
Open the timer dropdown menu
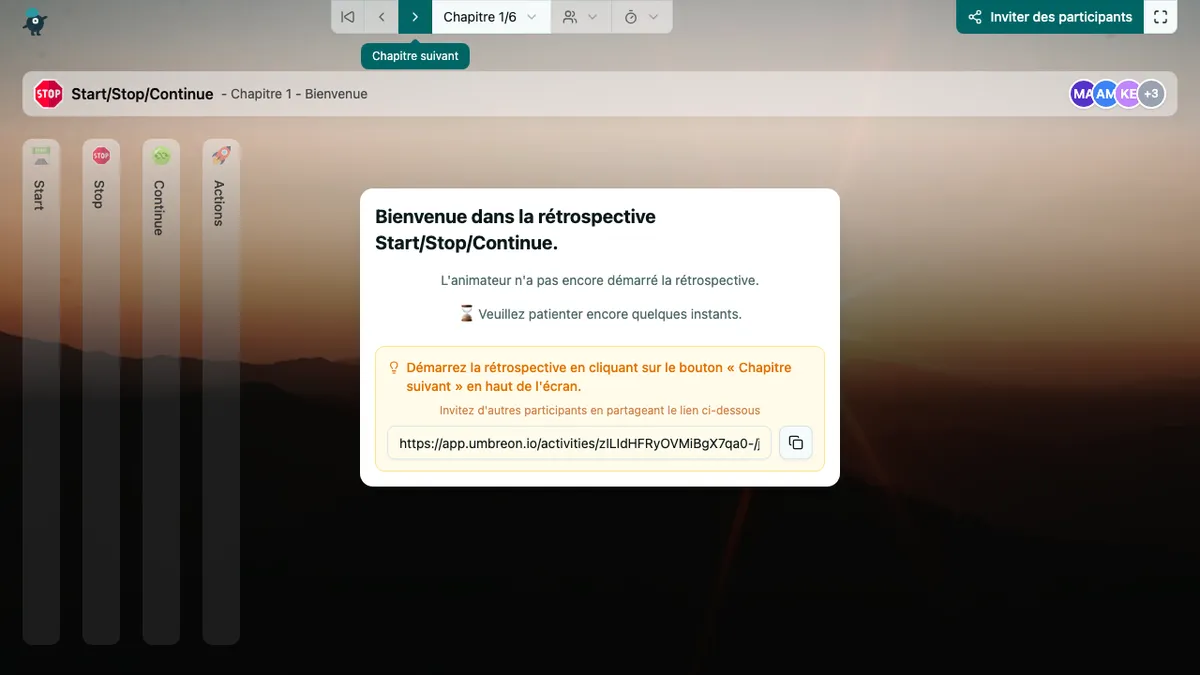pos(641,17)
